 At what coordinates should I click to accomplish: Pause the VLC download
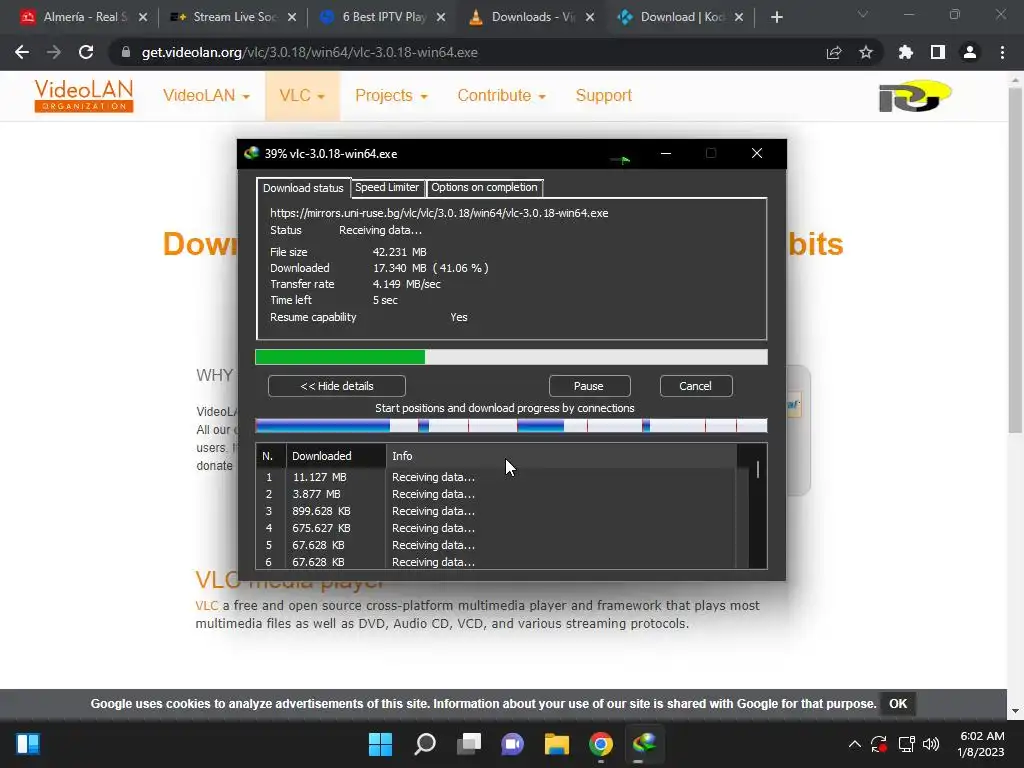point(589,386)
